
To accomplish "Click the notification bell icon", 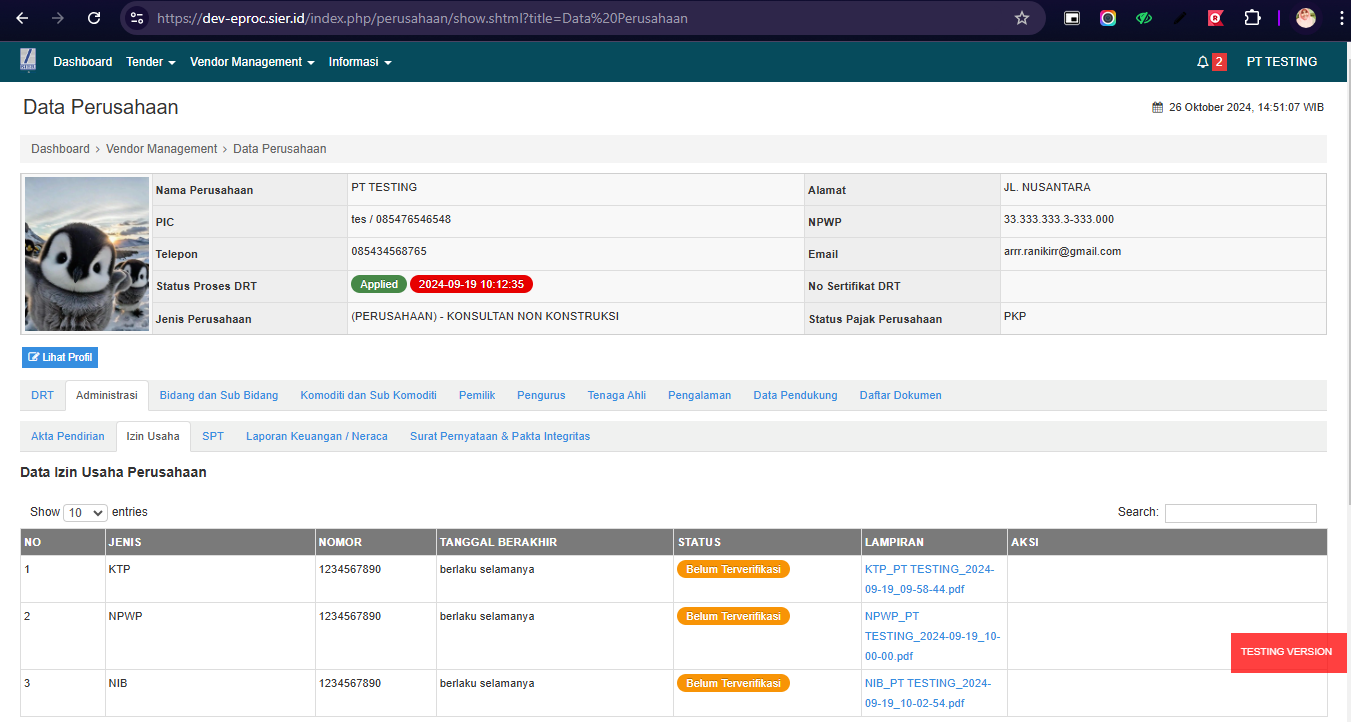I will point(1202,62).
